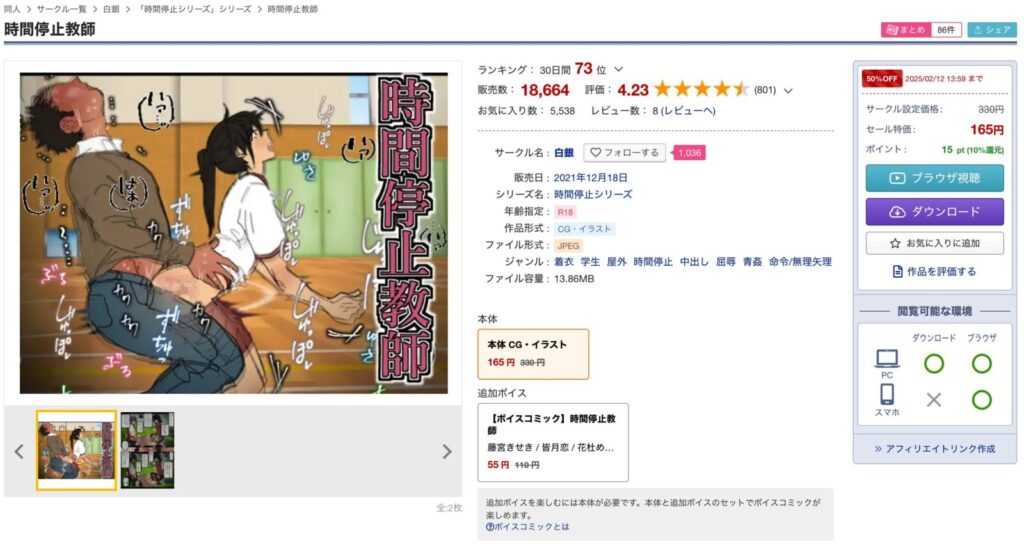The width and height of the screenshot is (1024, 546).
Task: Open the ボイスコミックとは help link
Action: coord(528,526)
